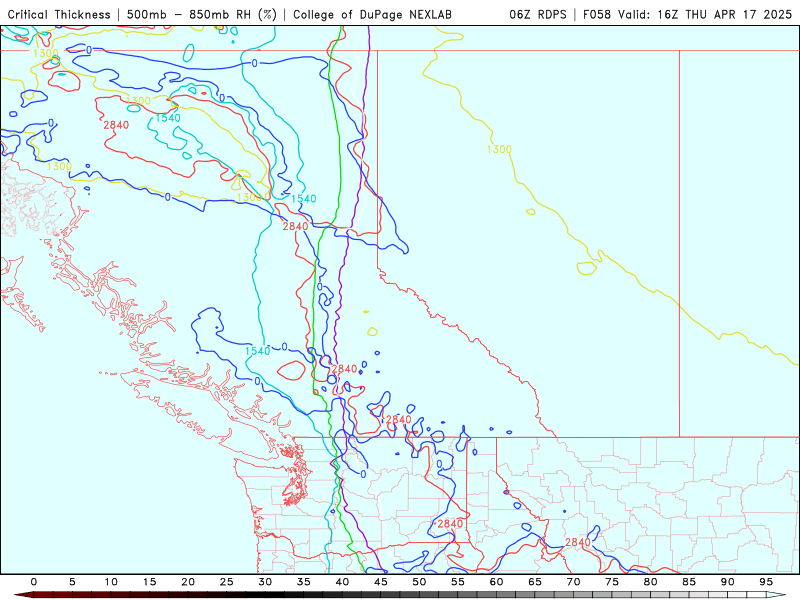The image size is (800, 600).
Task: Click "College of DuPage NEXLAB" in header
Action: pyautogui.click(x=372, y=14)
